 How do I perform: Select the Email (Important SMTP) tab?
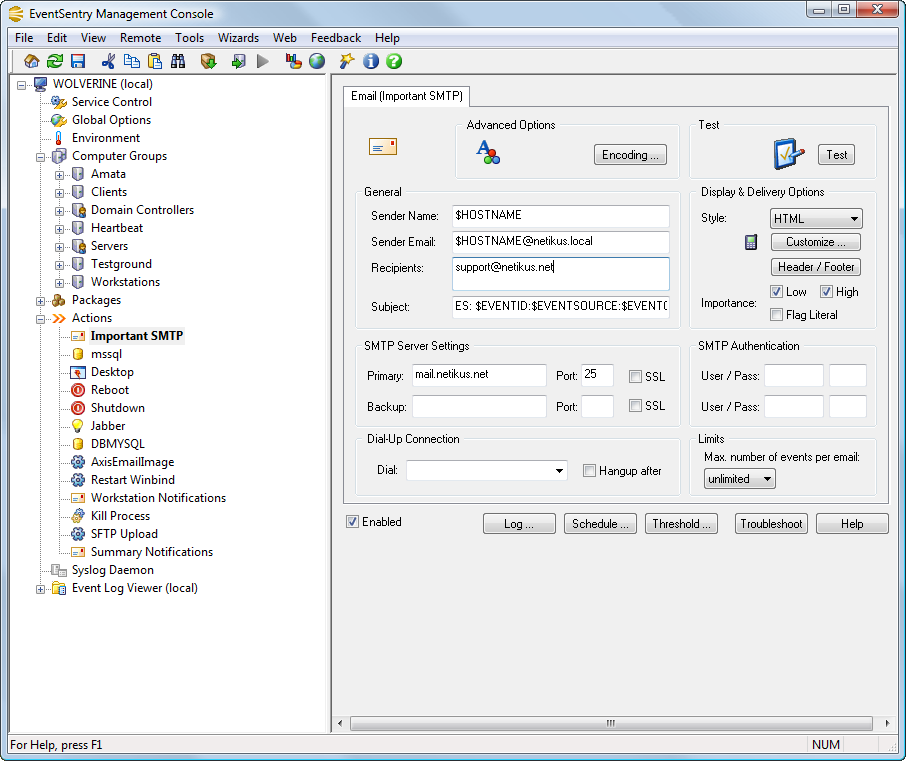click(407, 96)
